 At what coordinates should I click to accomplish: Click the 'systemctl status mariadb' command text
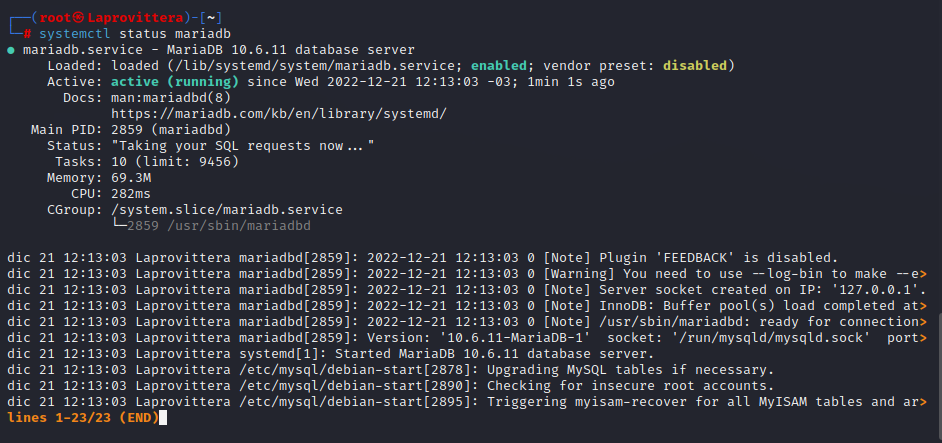pos(135,34)
